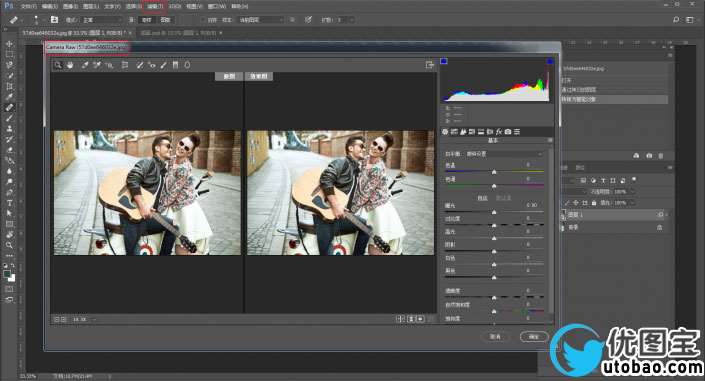
Task: Open the Tone Curve panel tab icon
Action: coord(454,131)
